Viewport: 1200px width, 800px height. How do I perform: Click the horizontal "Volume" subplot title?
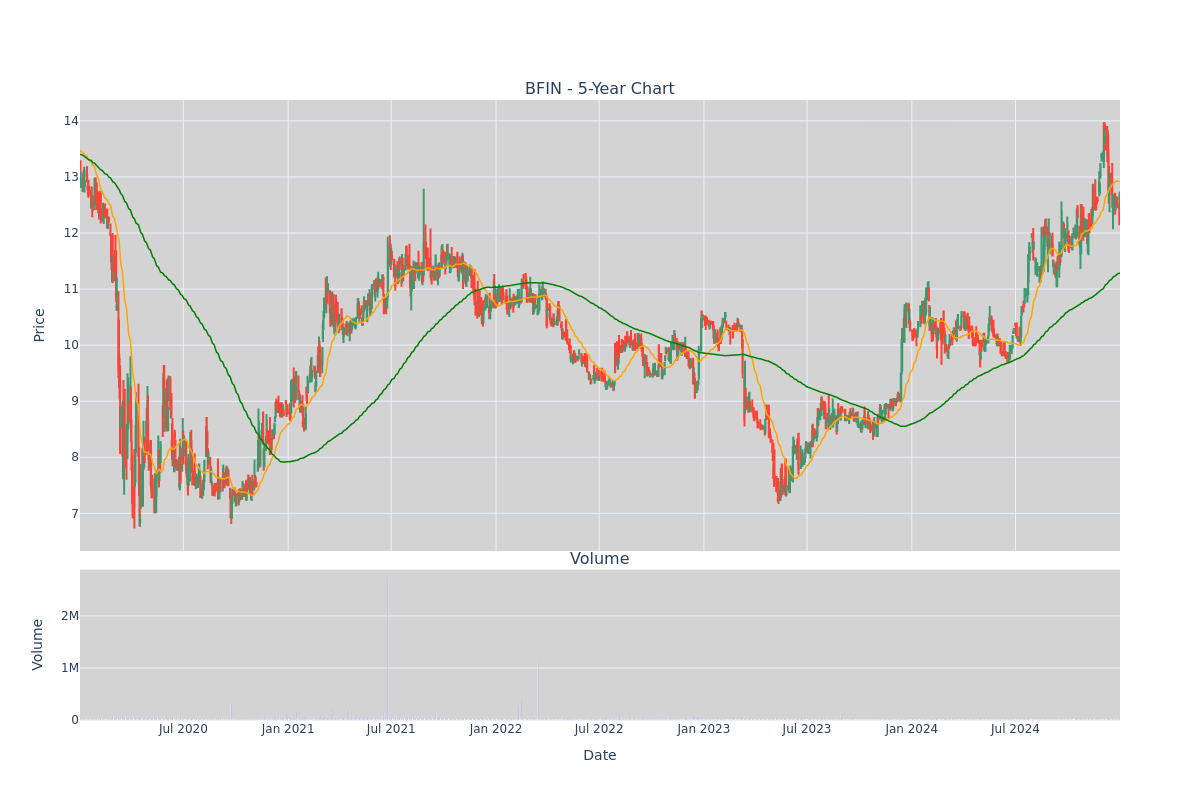click(600, 559)
